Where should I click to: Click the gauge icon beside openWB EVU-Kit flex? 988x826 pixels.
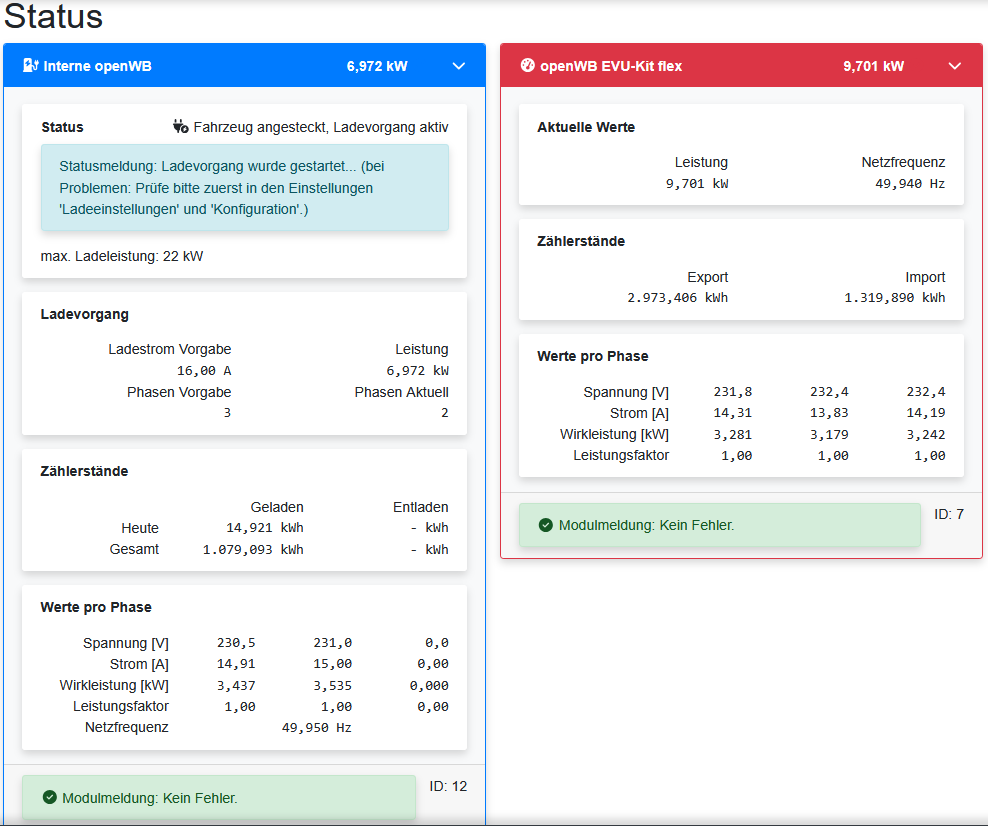pyautogui.click(x=527, y=66)
